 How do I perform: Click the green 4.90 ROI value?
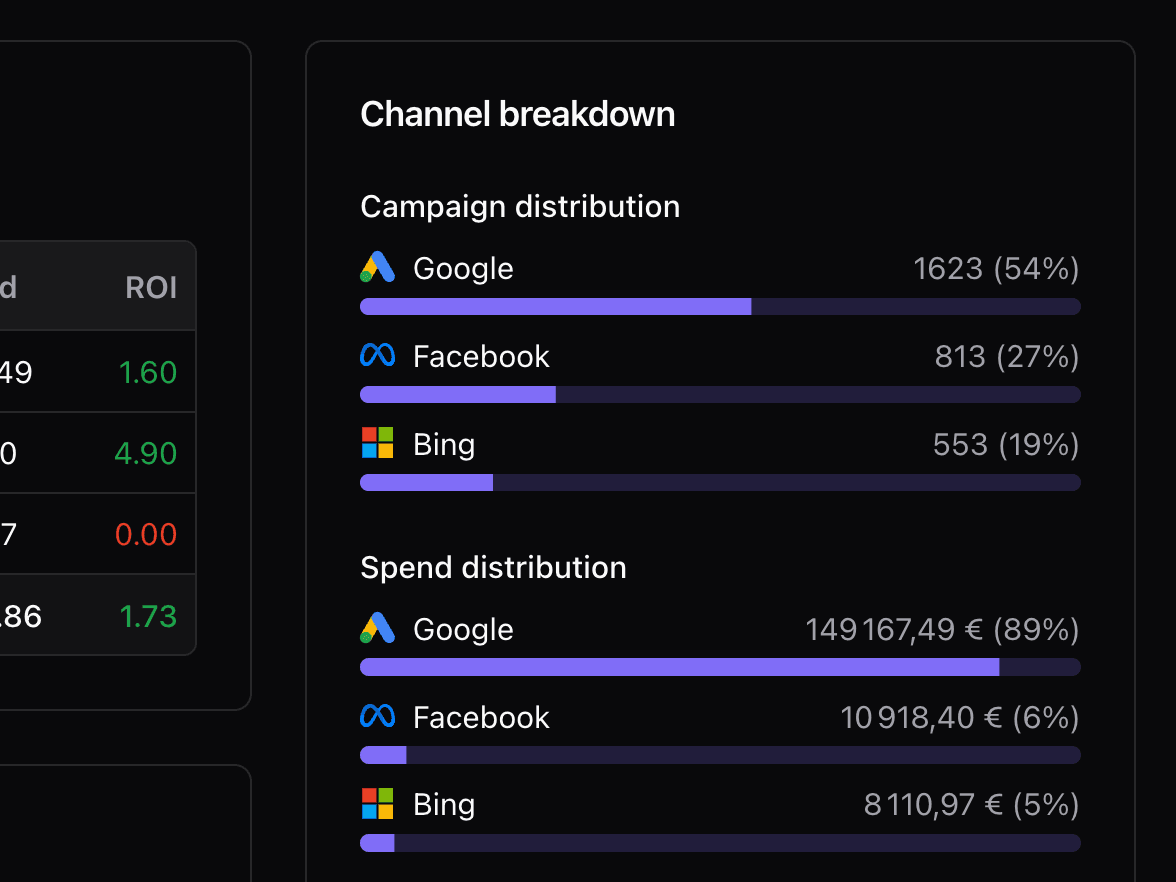click(145, 452)
